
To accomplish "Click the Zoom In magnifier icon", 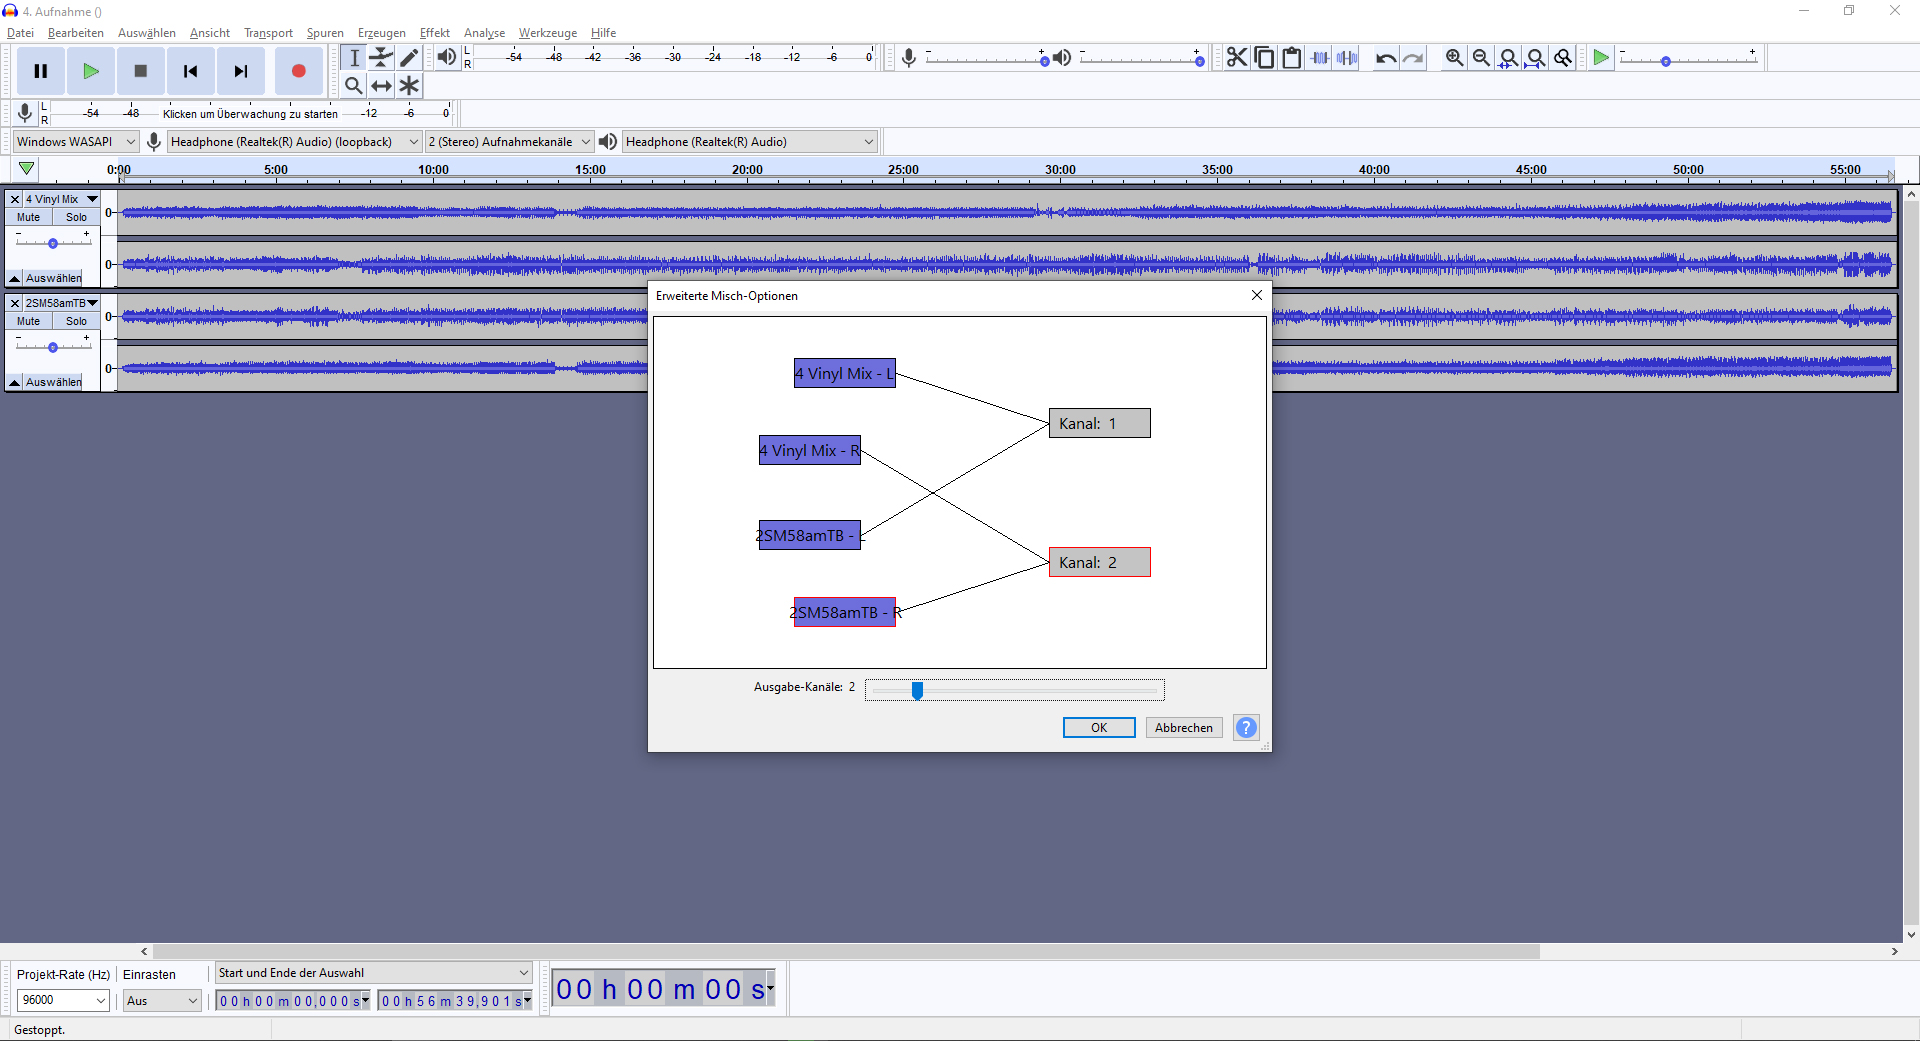I will (x=1454, y=58).
